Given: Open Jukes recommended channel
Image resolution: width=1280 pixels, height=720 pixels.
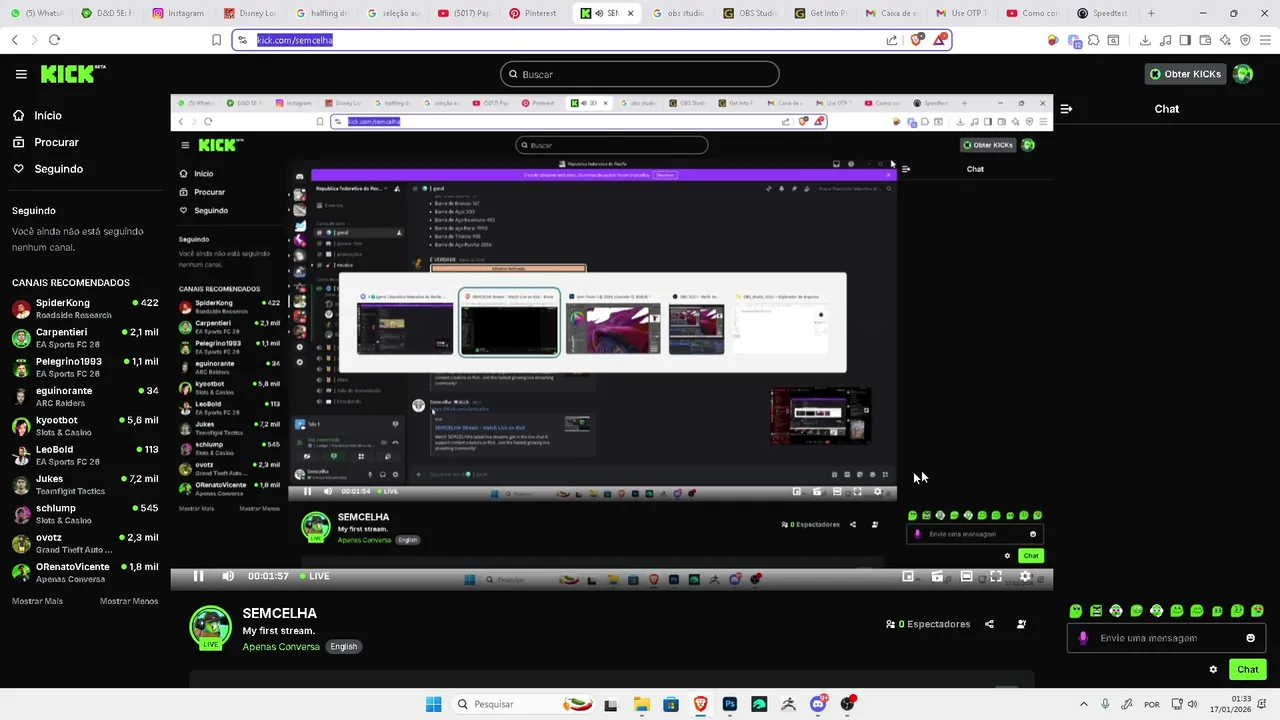Looking at the screenshot, I should (x=85, y=484).
